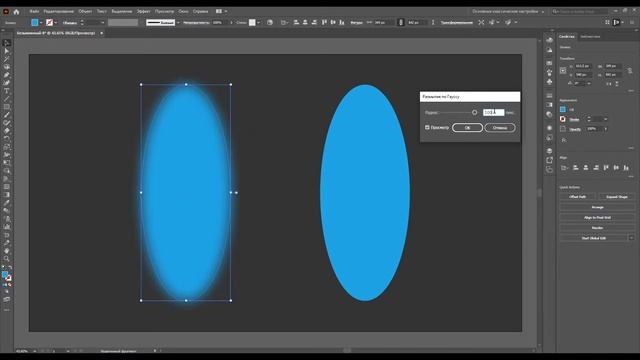Select the Line Segment tool
This screenshot has height=360, width=640.
tap(7, 99)
